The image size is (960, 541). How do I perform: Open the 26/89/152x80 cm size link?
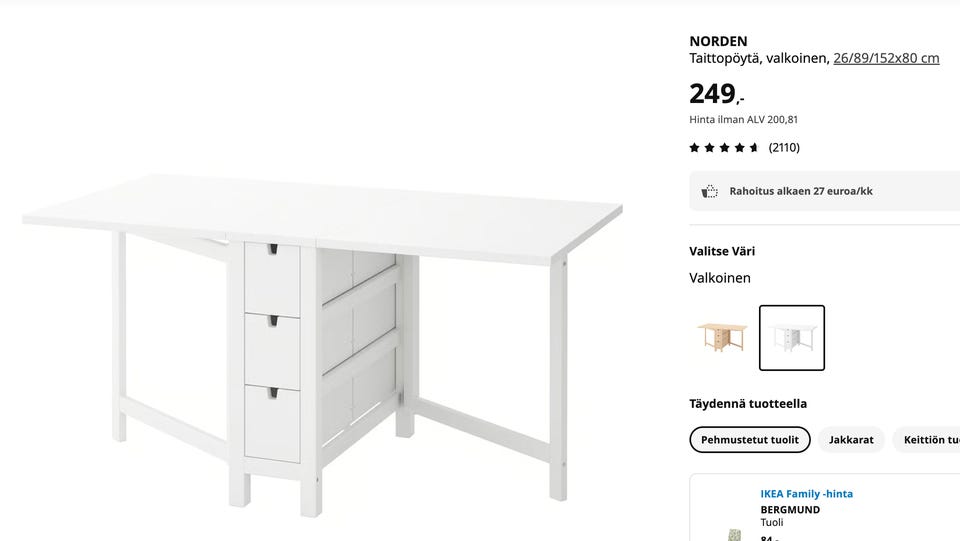point(886,58)
